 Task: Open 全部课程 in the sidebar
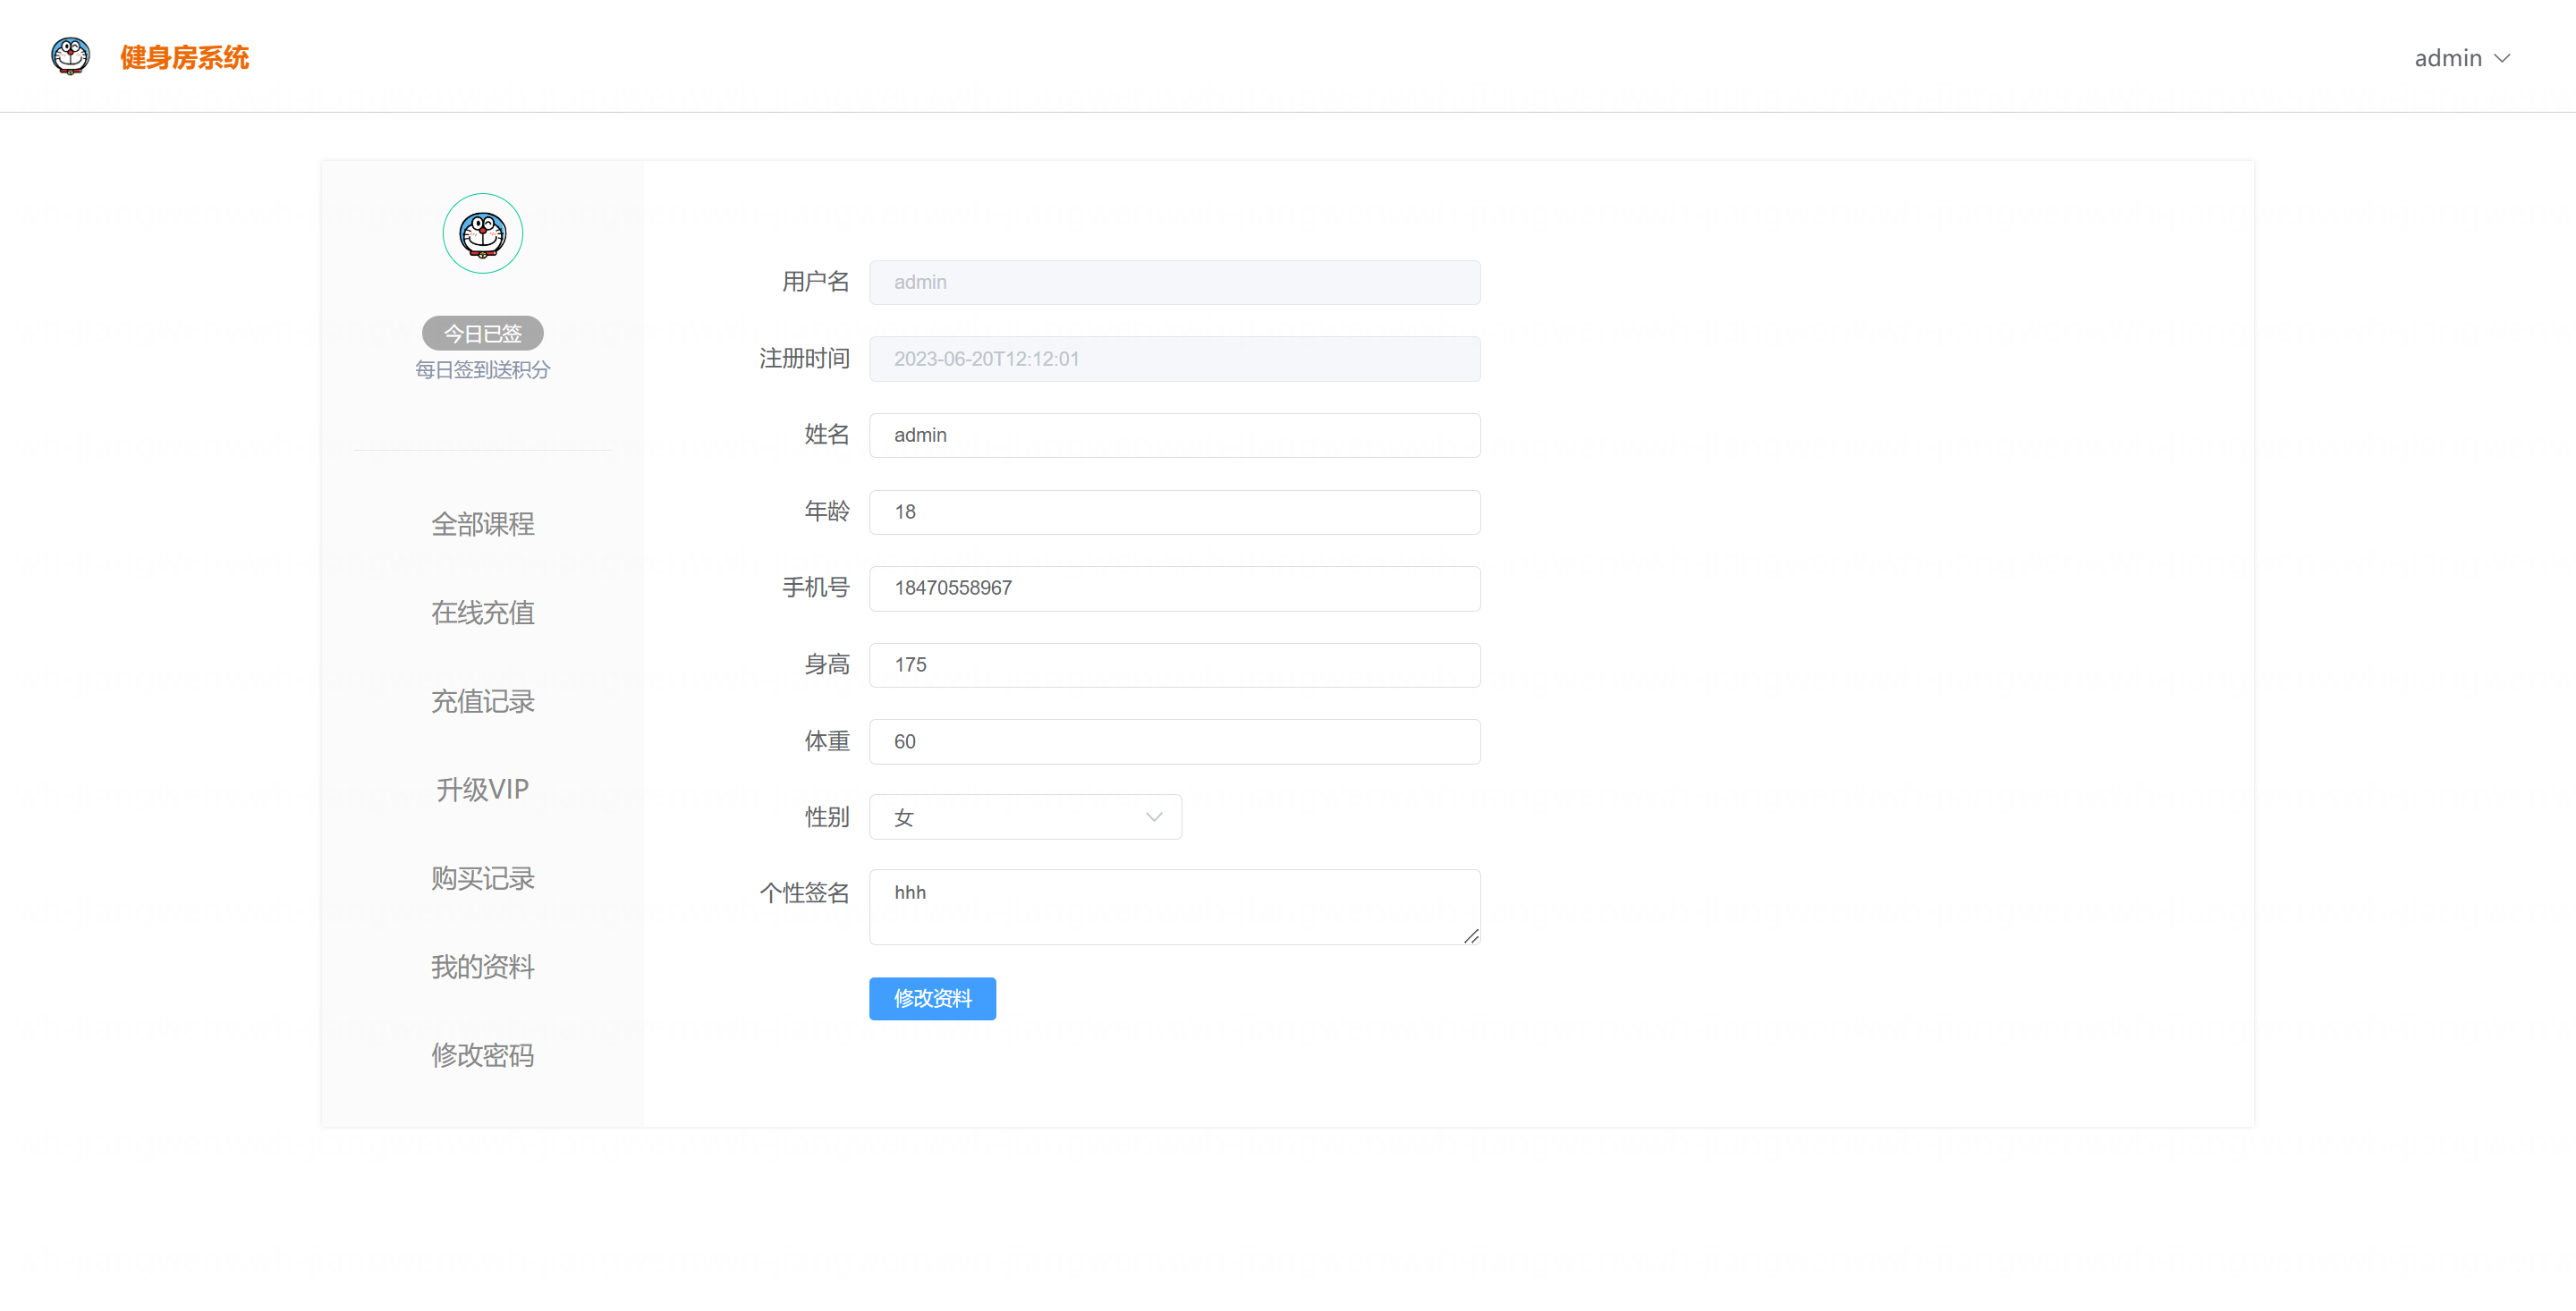point(482,524)
